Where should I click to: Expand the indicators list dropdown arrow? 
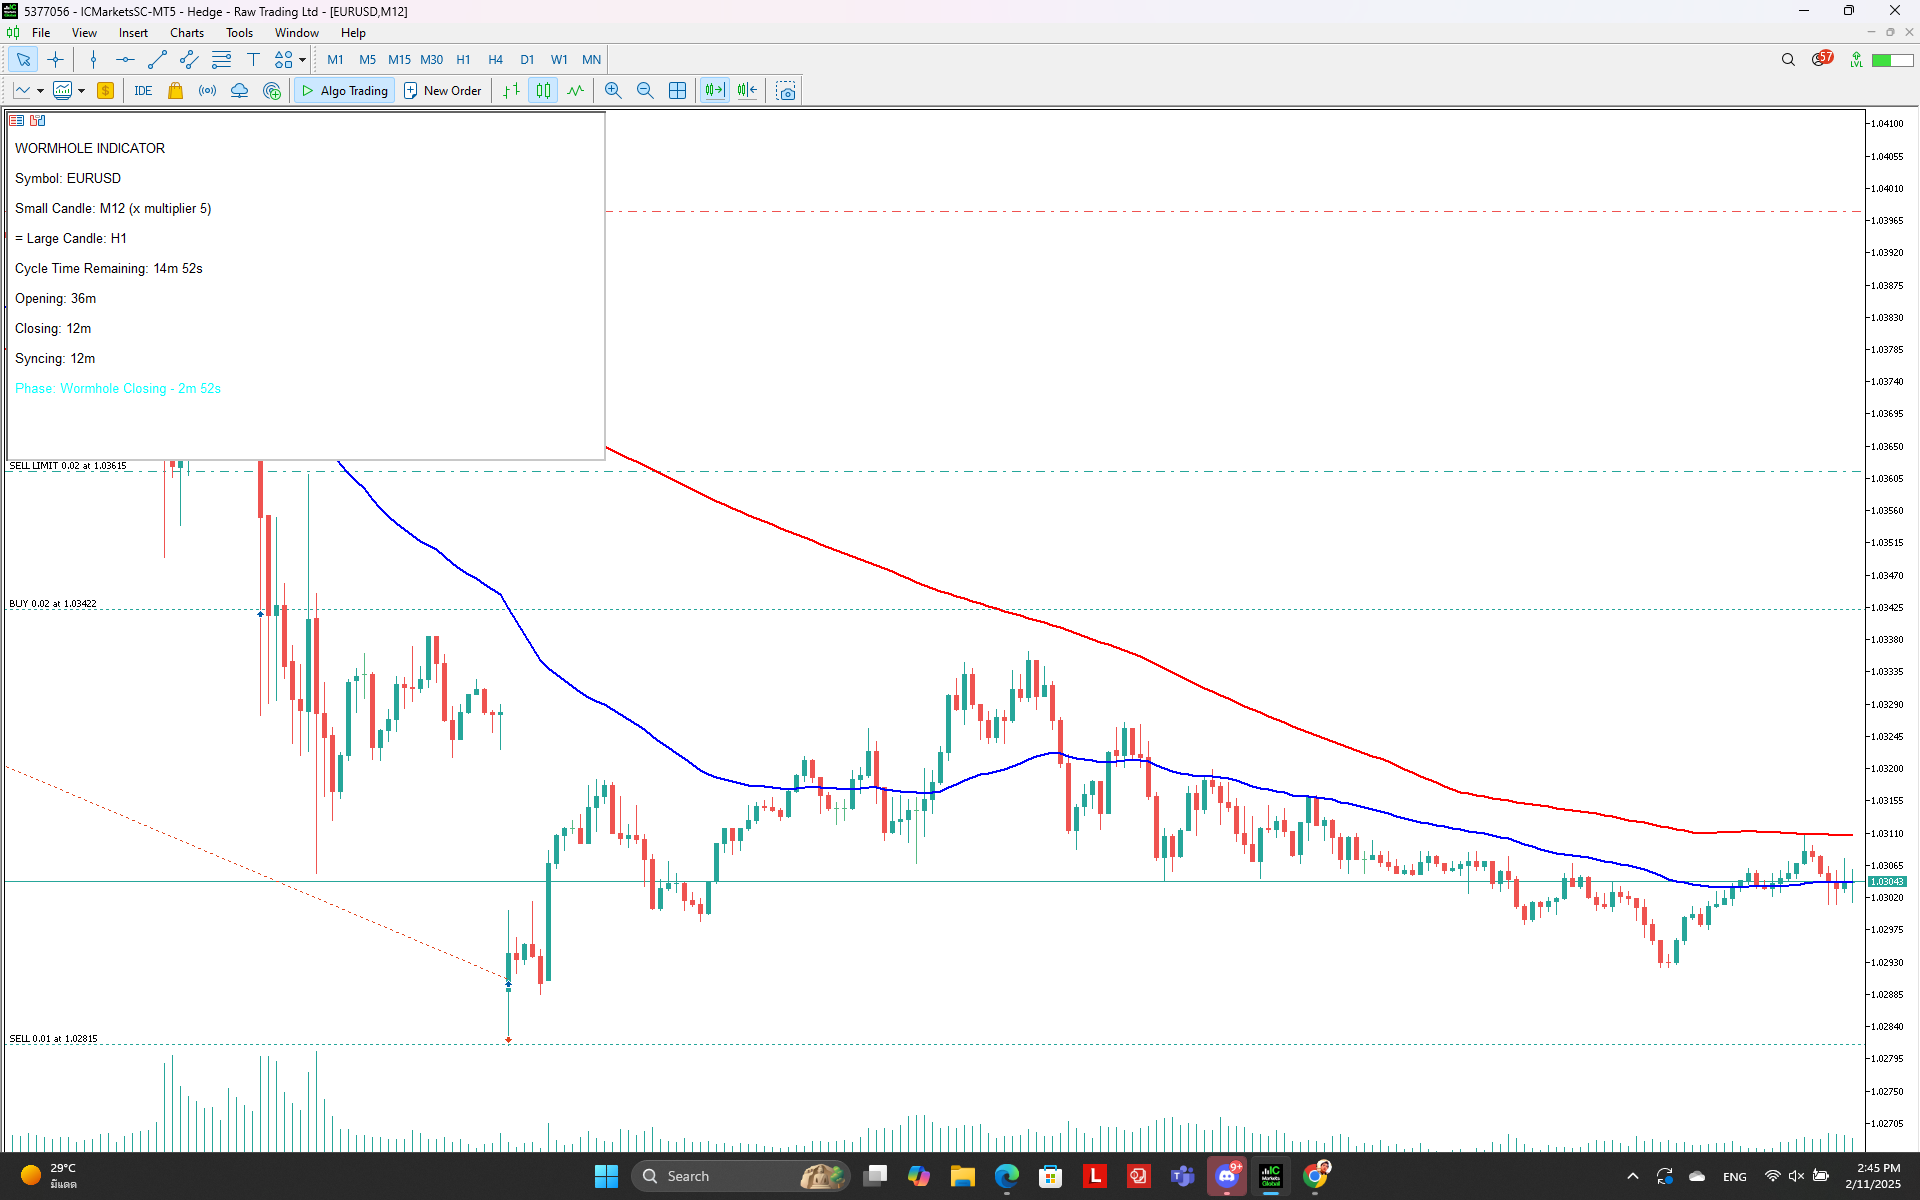(81, 91)
